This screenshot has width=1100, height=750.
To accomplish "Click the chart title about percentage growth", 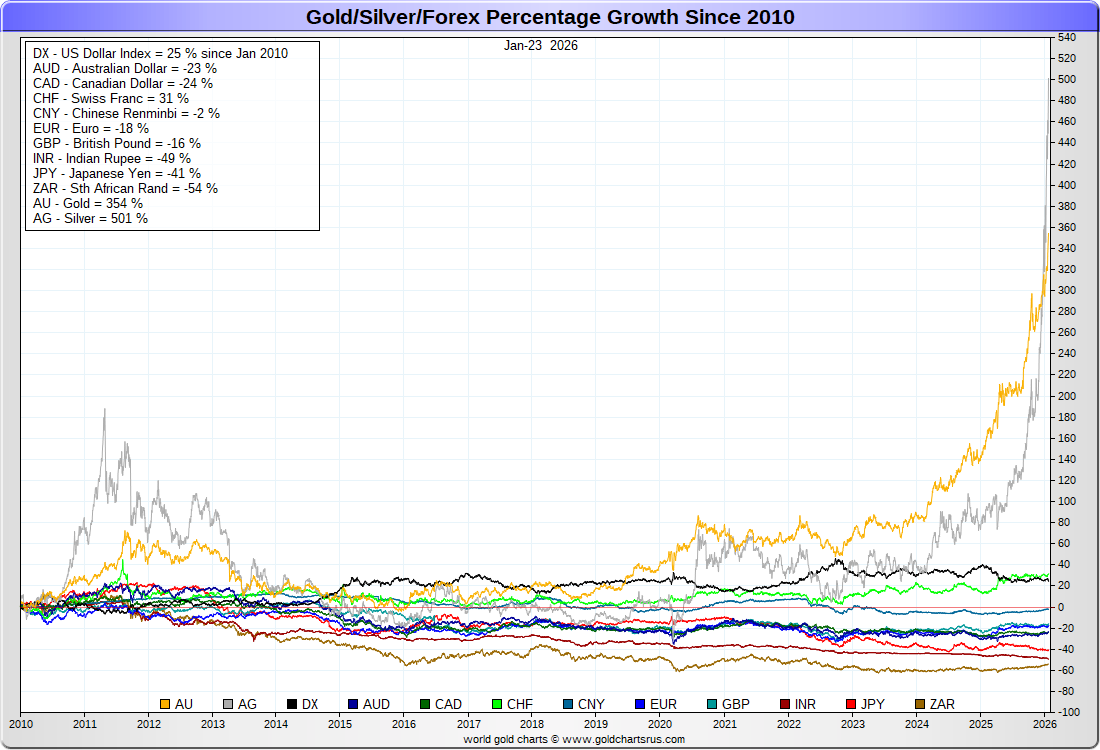I will [x=549, y=17].
